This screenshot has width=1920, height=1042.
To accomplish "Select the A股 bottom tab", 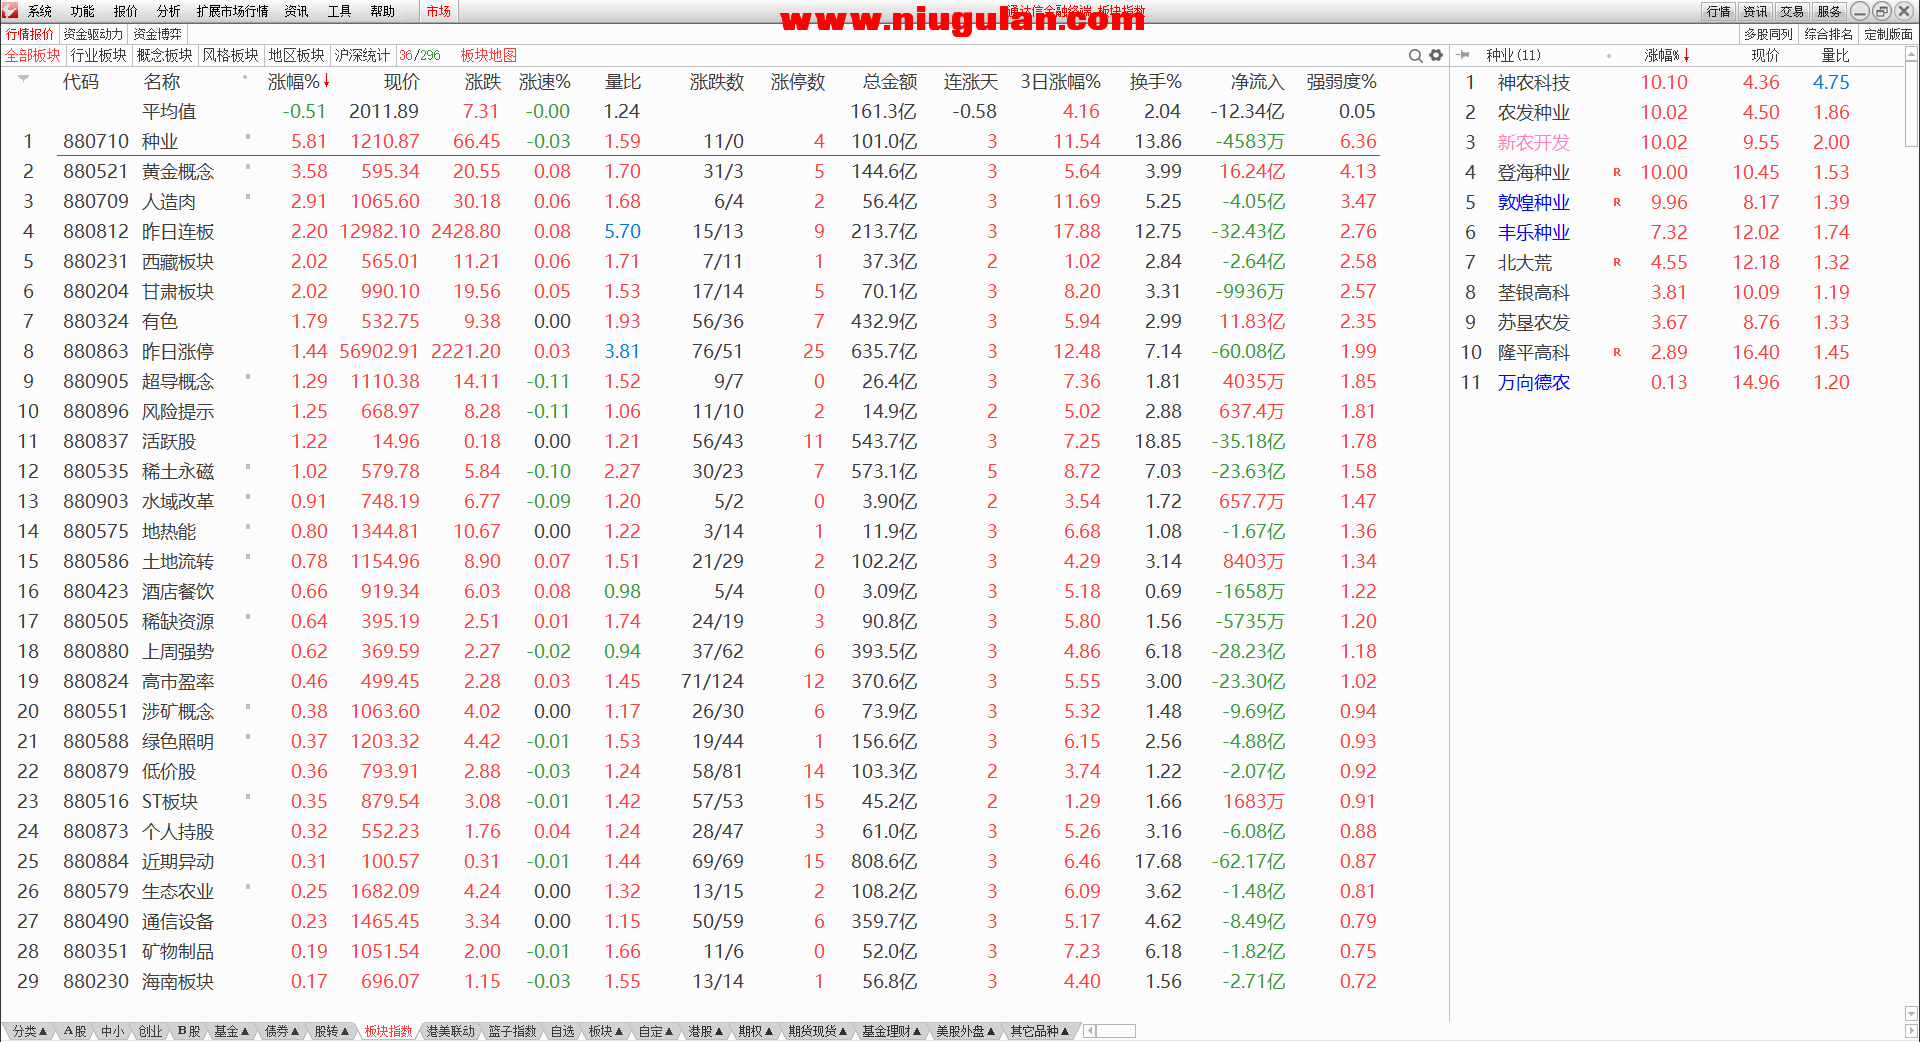I will pyautogui.click(x=75, y=1031).
